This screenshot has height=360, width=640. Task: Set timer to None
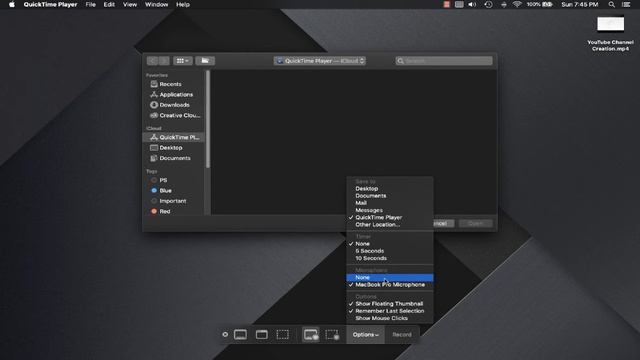click(x=389, y=244)
